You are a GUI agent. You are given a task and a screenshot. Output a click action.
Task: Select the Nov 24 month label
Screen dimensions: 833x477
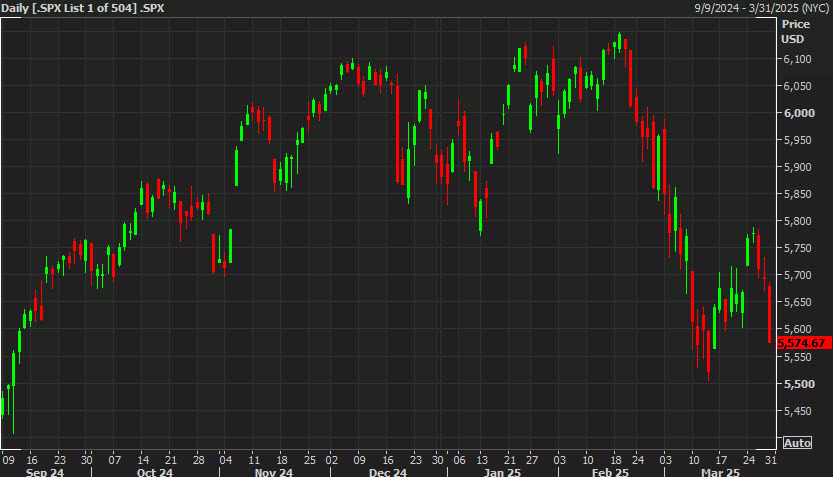click(273, 471)
